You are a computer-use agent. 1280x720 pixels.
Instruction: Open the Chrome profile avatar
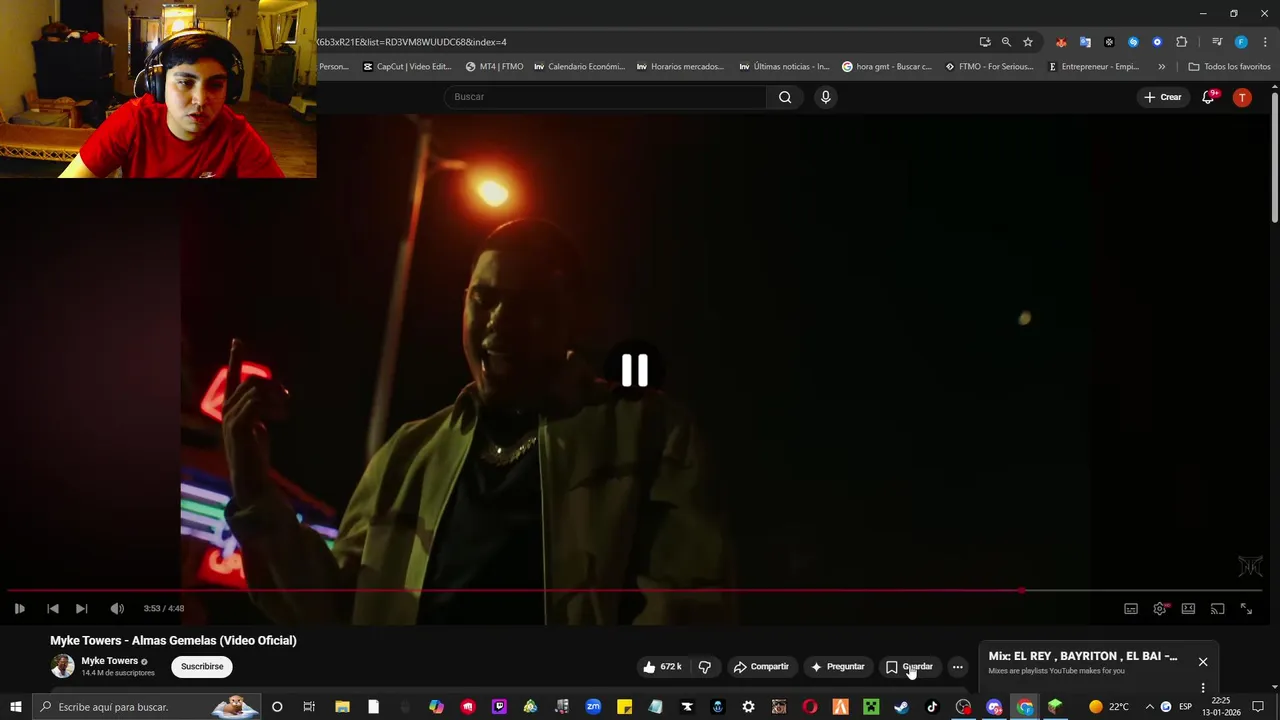[1241, 42]
